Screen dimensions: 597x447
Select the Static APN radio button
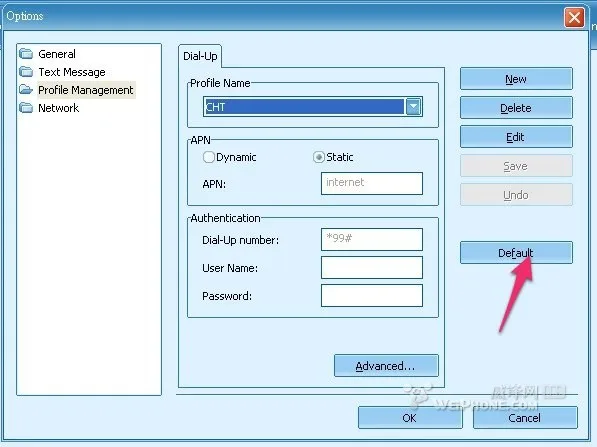[318, 157]
